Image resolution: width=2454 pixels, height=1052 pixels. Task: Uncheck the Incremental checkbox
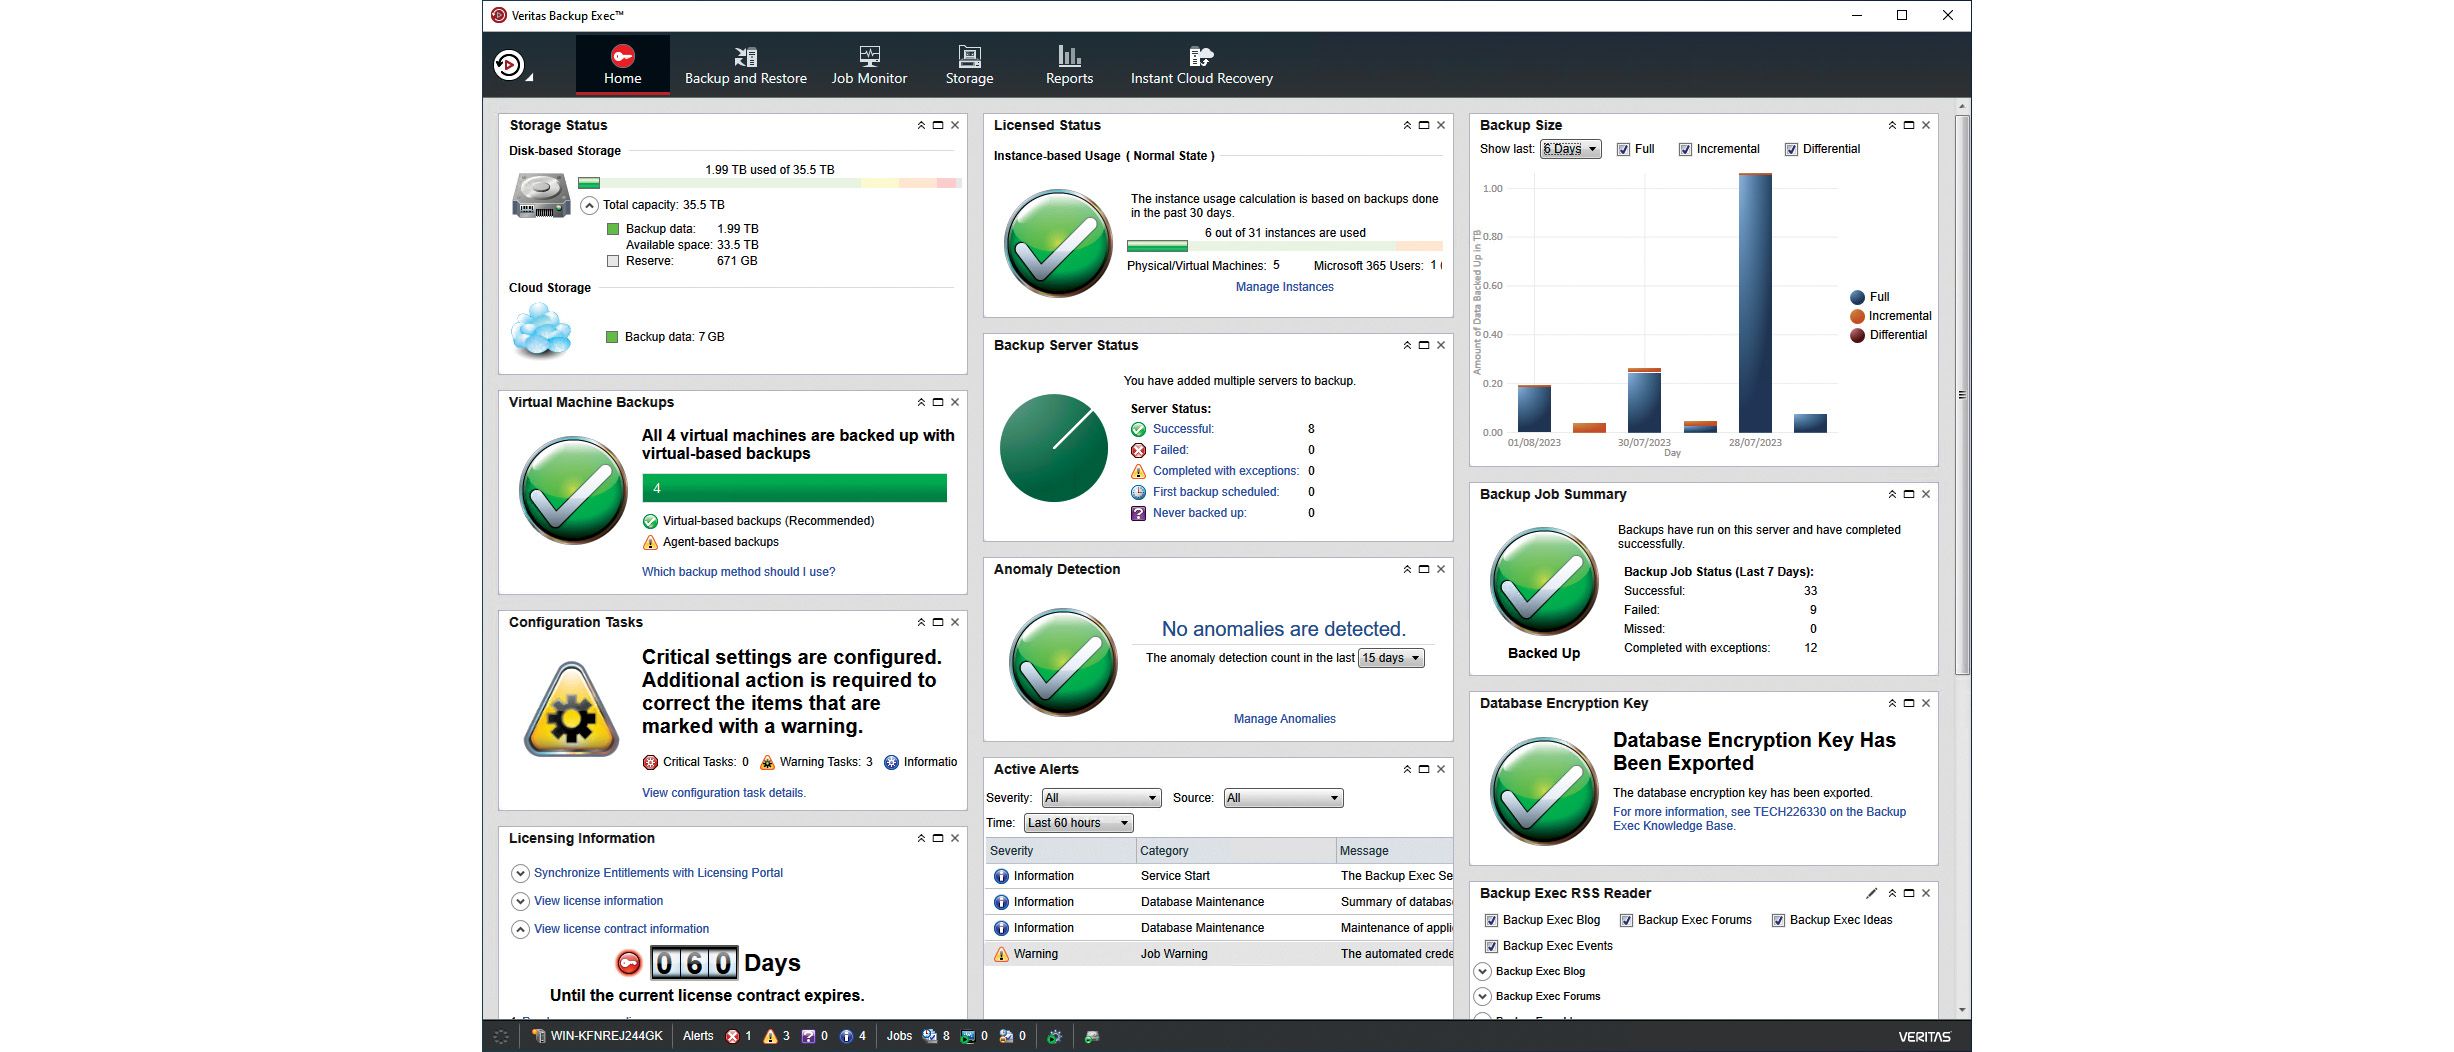point(1685,149)
